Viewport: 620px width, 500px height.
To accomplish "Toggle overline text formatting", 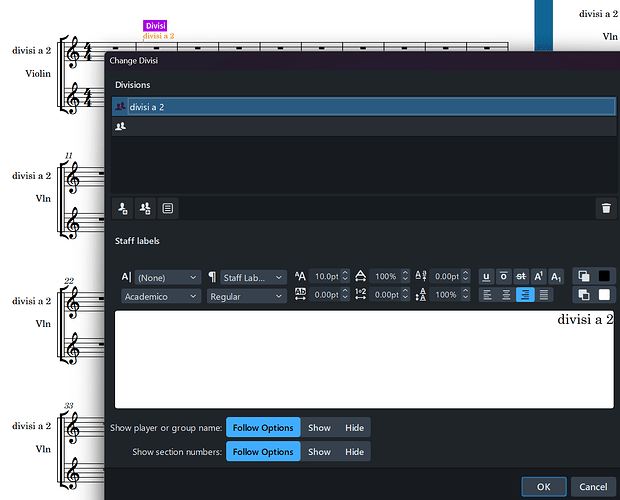I will pyautogui.click(x=503, y=276).
